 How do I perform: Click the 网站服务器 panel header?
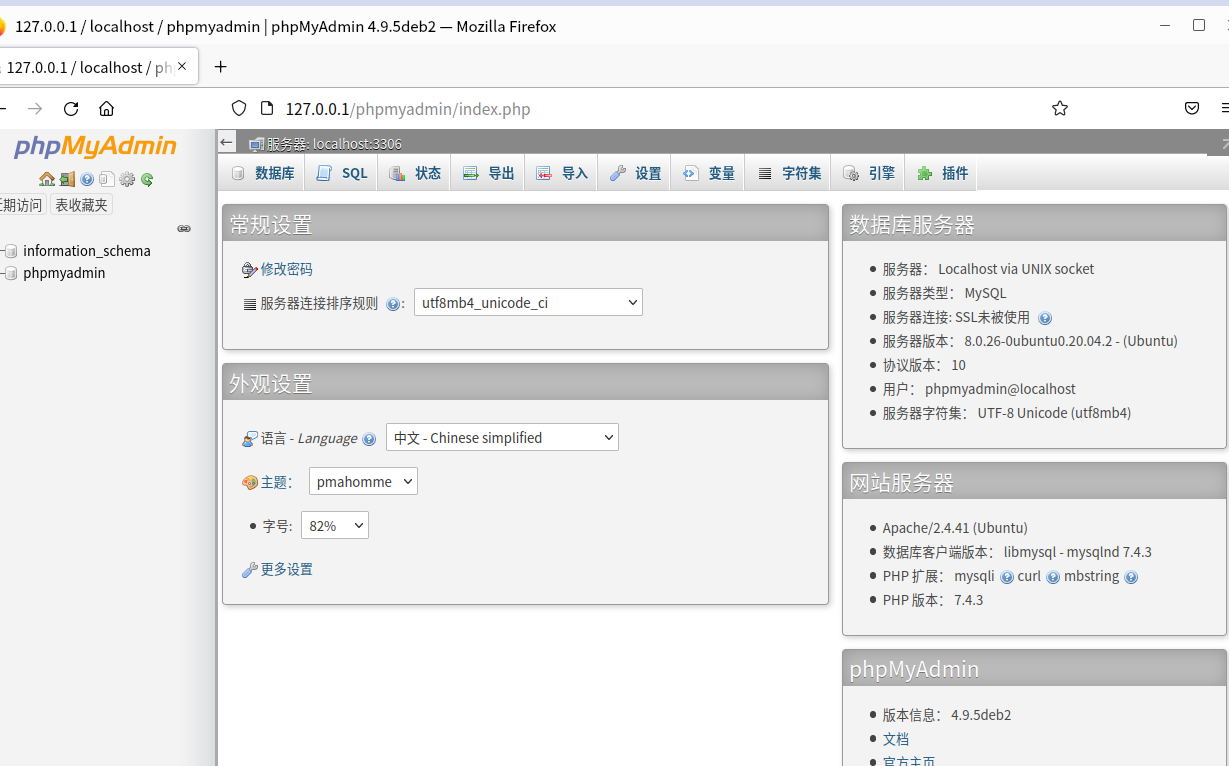click(x=1035, y=482)
